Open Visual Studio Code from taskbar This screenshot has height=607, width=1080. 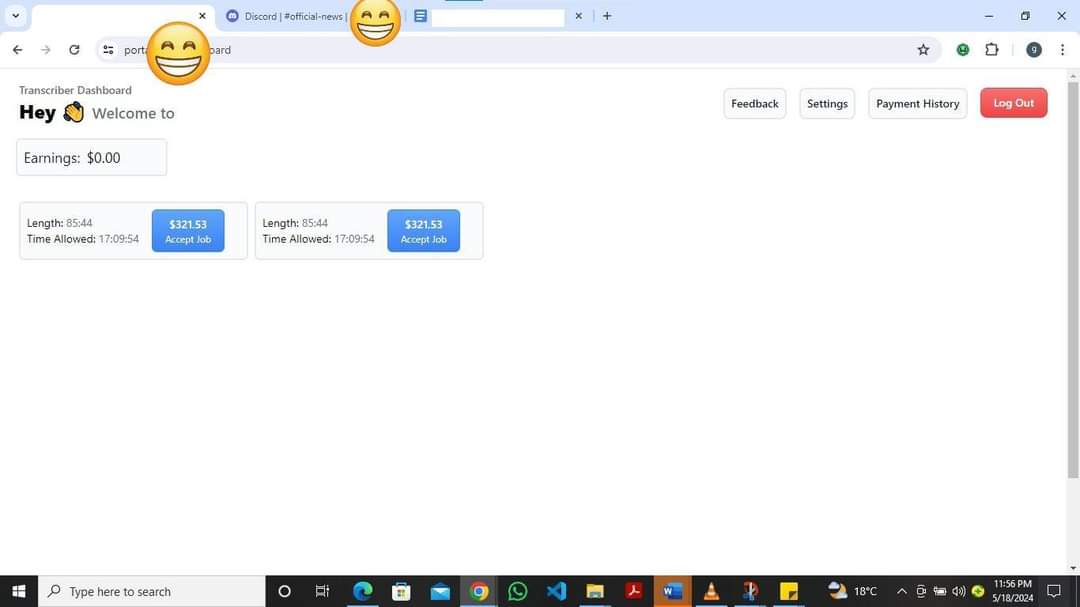click(x=556, y=591)
